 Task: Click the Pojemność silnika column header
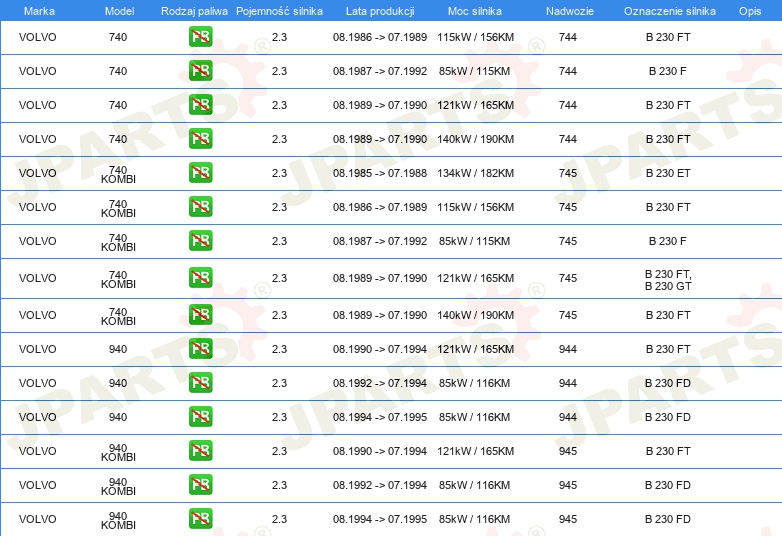point(279,11)
